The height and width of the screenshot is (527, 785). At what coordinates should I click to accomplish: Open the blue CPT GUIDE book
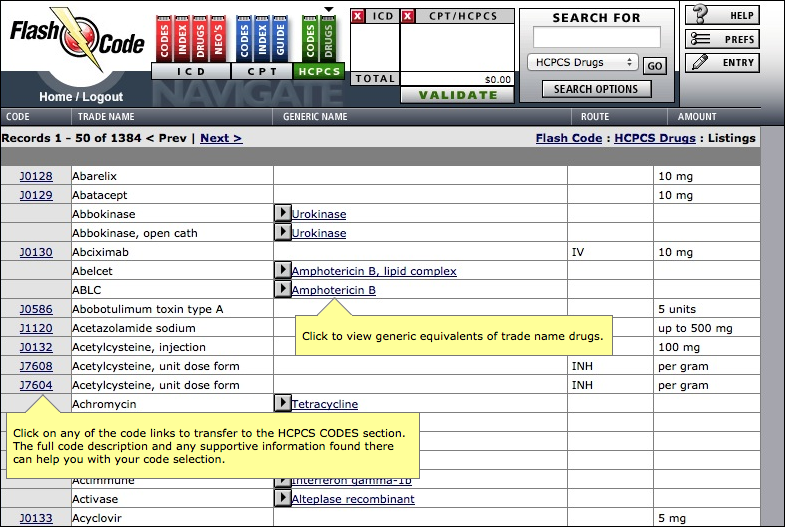pos(280,40)
